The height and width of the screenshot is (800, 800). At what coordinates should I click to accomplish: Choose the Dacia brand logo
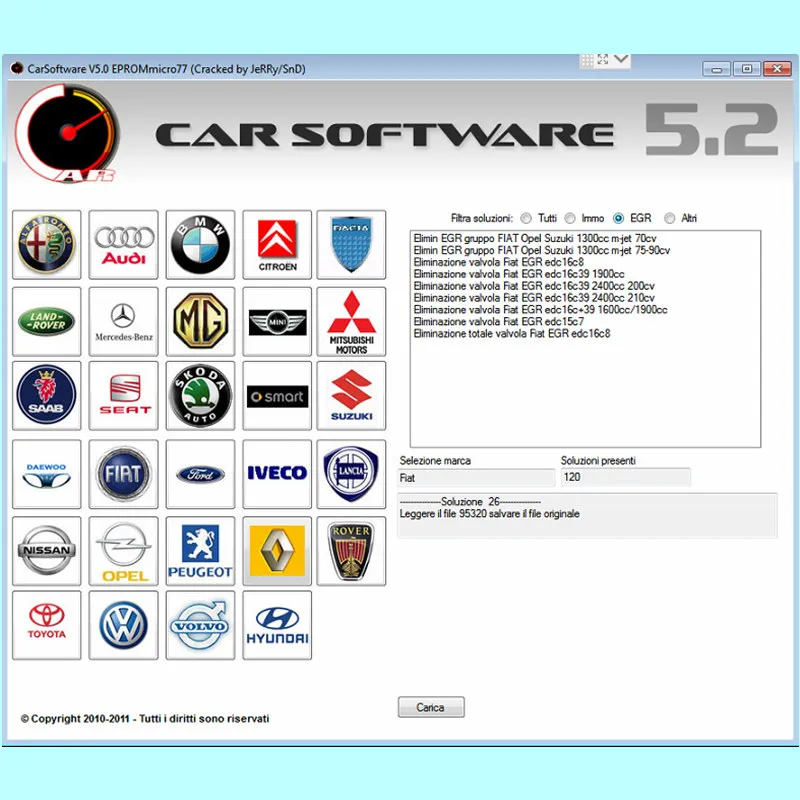point(351,244)
